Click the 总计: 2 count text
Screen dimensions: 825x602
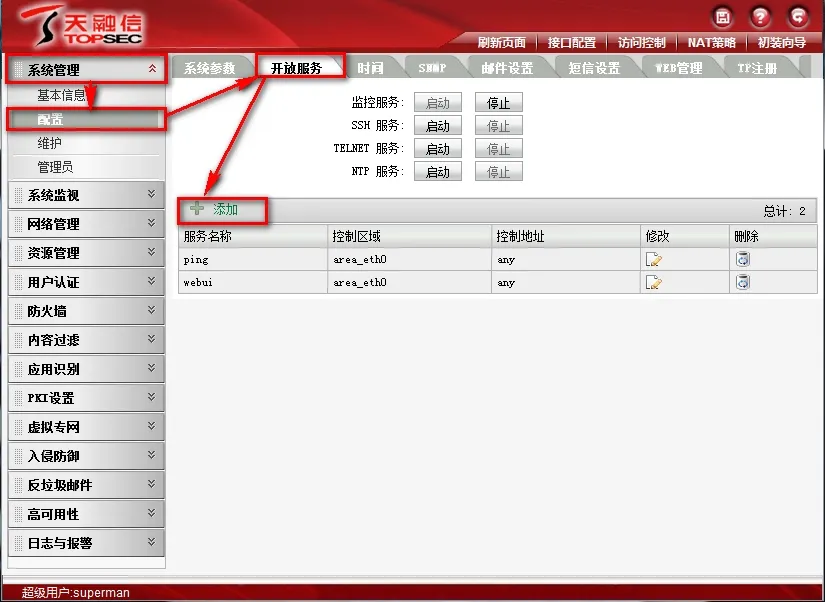[x=784, y=211]
